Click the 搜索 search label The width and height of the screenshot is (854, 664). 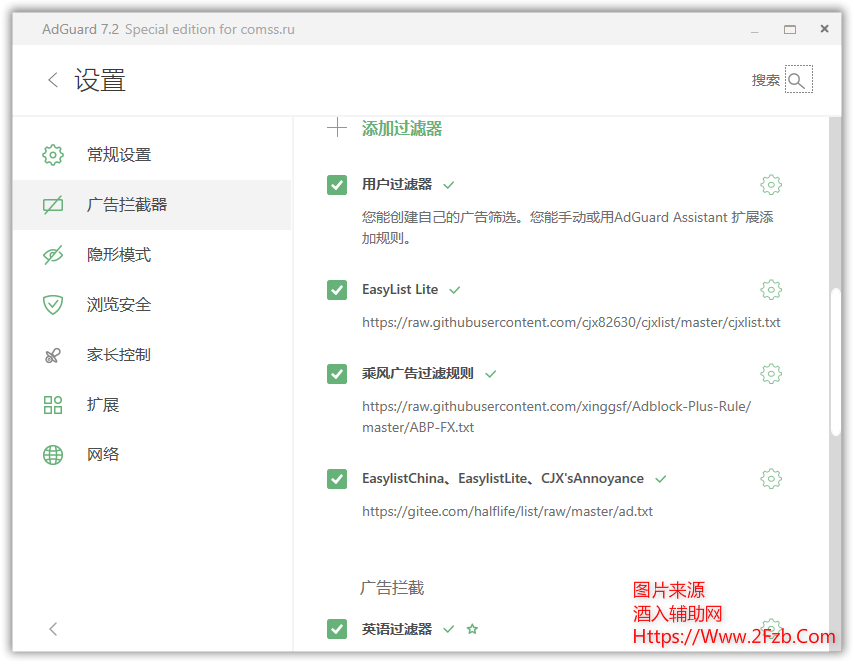[x=765, y=80]
